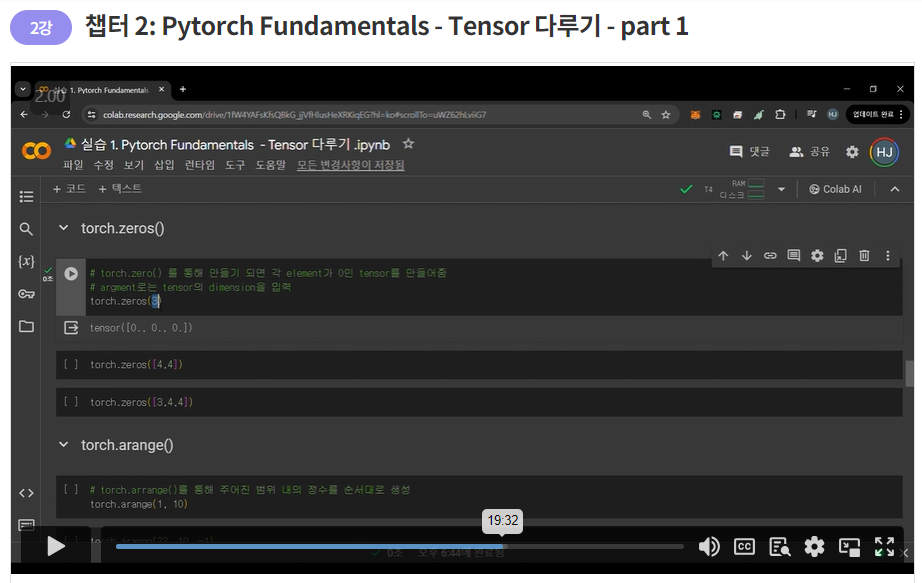922x583 pixels.
Task: Click 업데이트 완료 browser update button
Action: coord(877,115)
